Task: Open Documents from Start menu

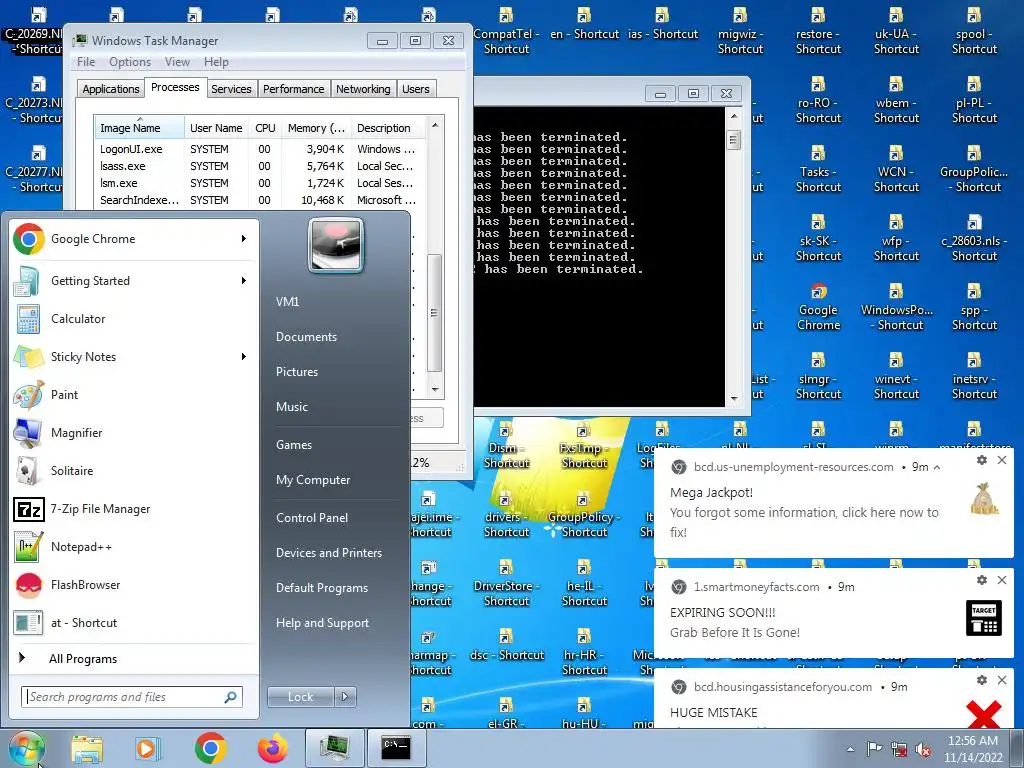Action: [306, 337]
